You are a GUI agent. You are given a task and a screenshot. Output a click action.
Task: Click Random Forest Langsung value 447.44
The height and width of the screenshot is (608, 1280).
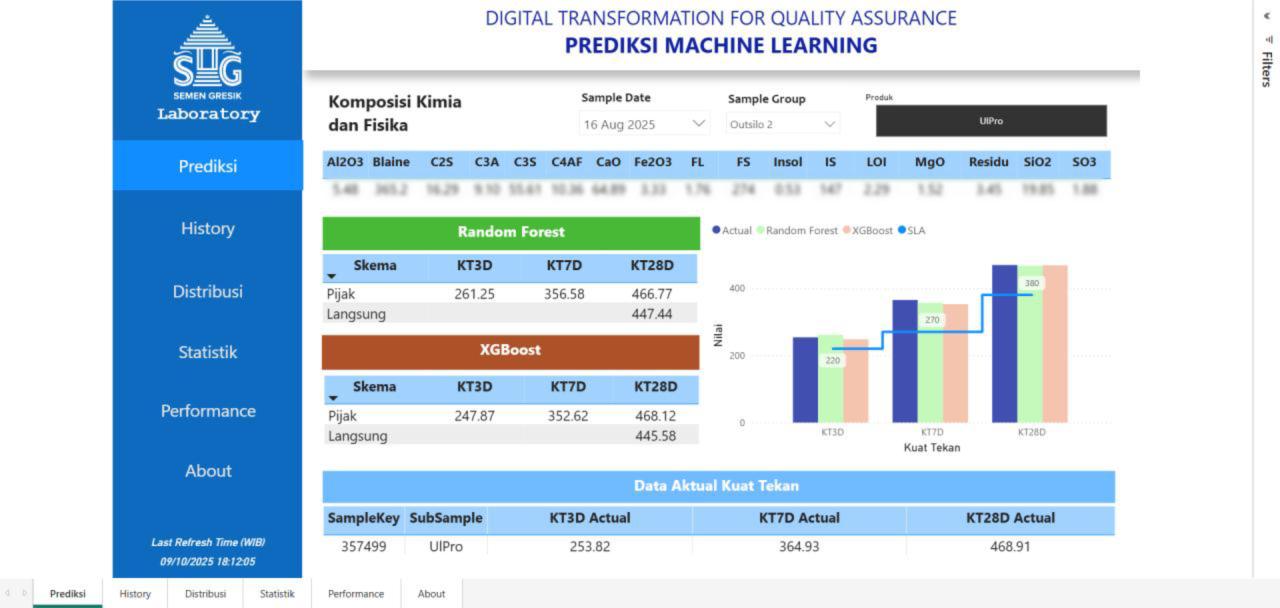click(x=652, y=314)
